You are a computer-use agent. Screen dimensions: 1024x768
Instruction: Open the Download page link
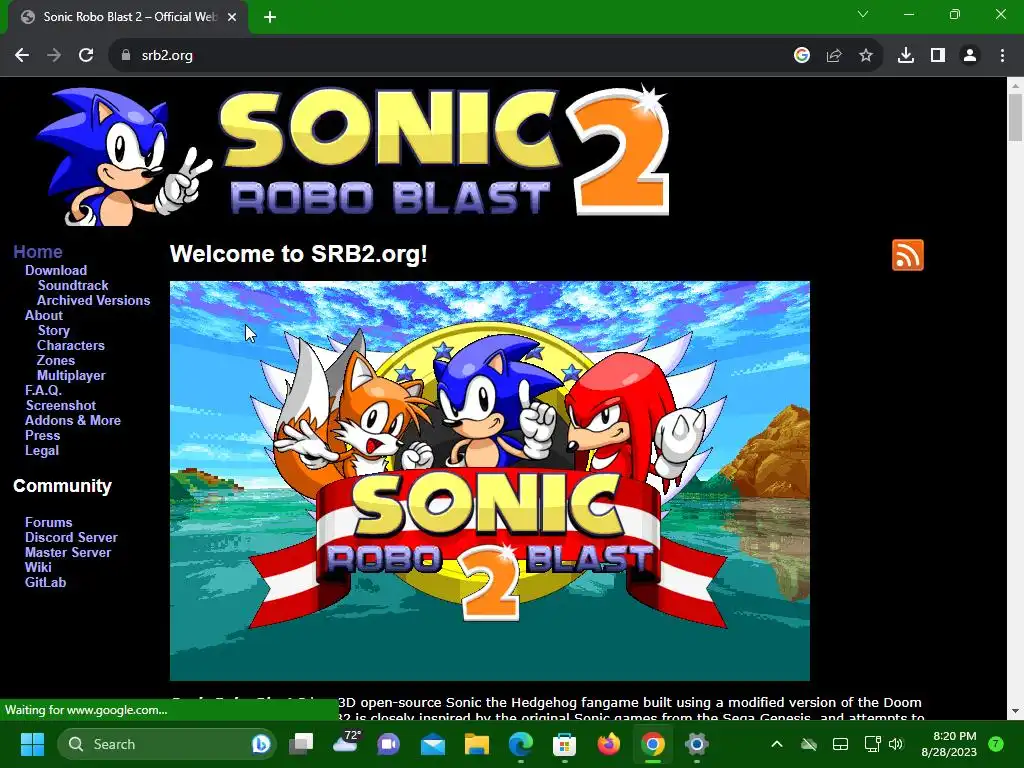pos(56,270)
